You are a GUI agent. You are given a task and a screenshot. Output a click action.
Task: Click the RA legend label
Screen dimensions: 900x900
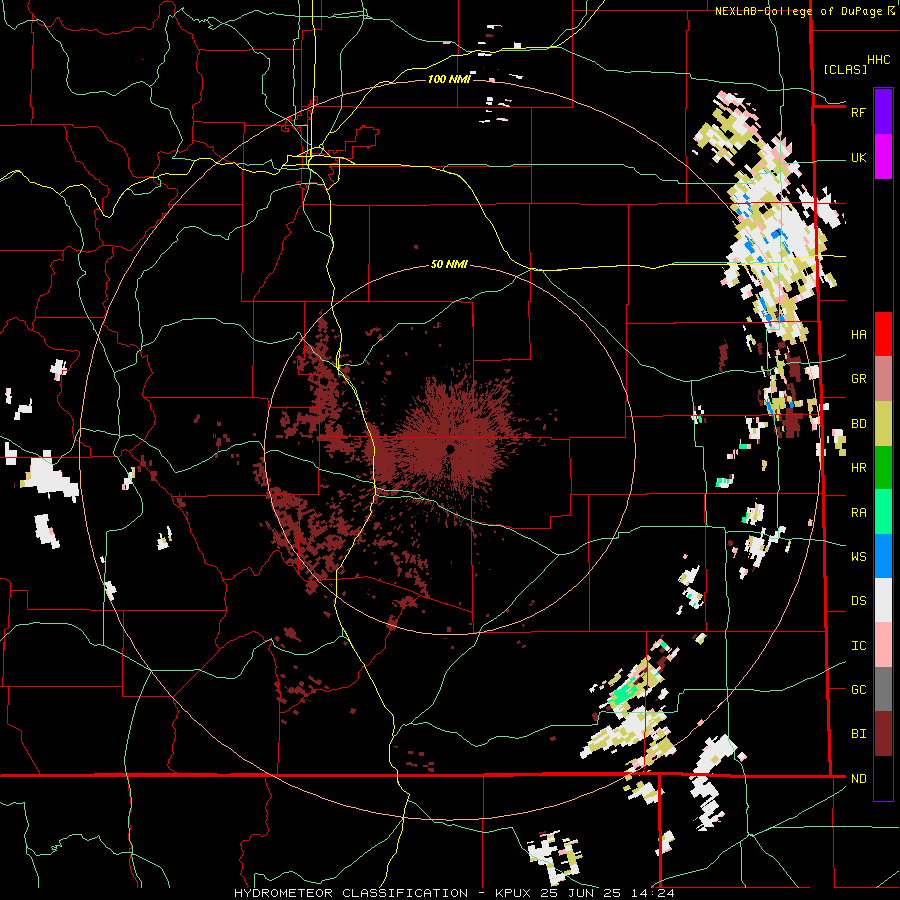point(858,512)
